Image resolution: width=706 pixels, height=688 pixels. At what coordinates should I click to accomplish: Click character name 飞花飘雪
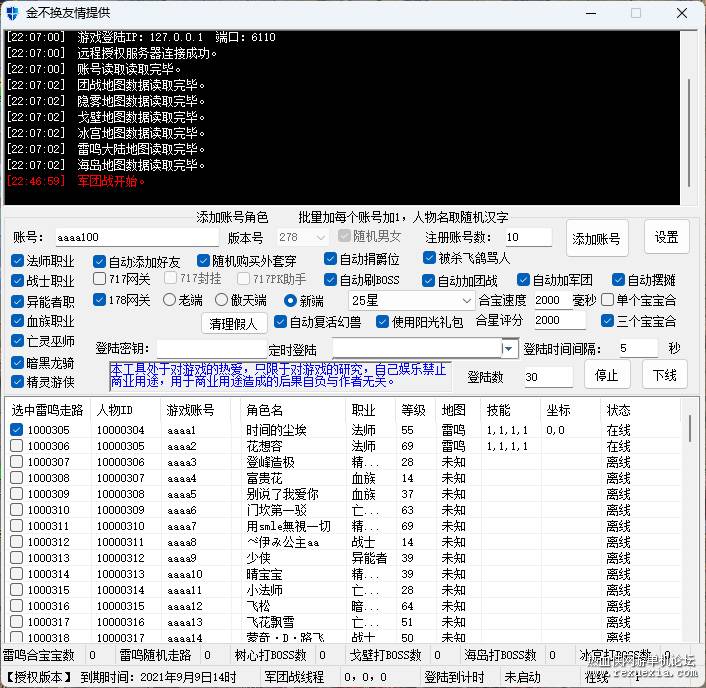coord(270,622)
